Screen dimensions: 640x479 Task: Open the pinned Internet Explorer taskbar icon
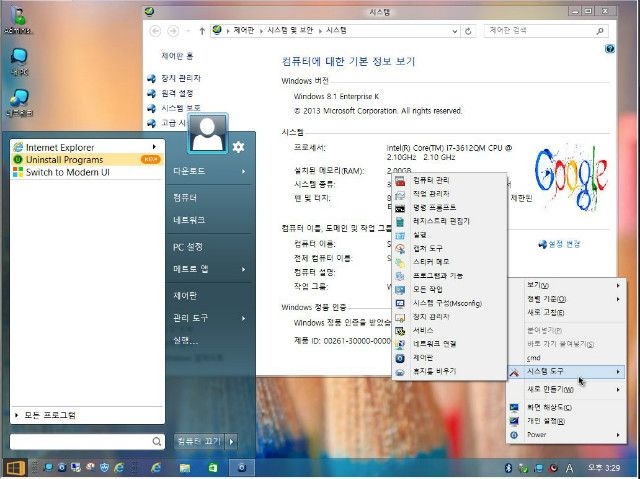156,468
